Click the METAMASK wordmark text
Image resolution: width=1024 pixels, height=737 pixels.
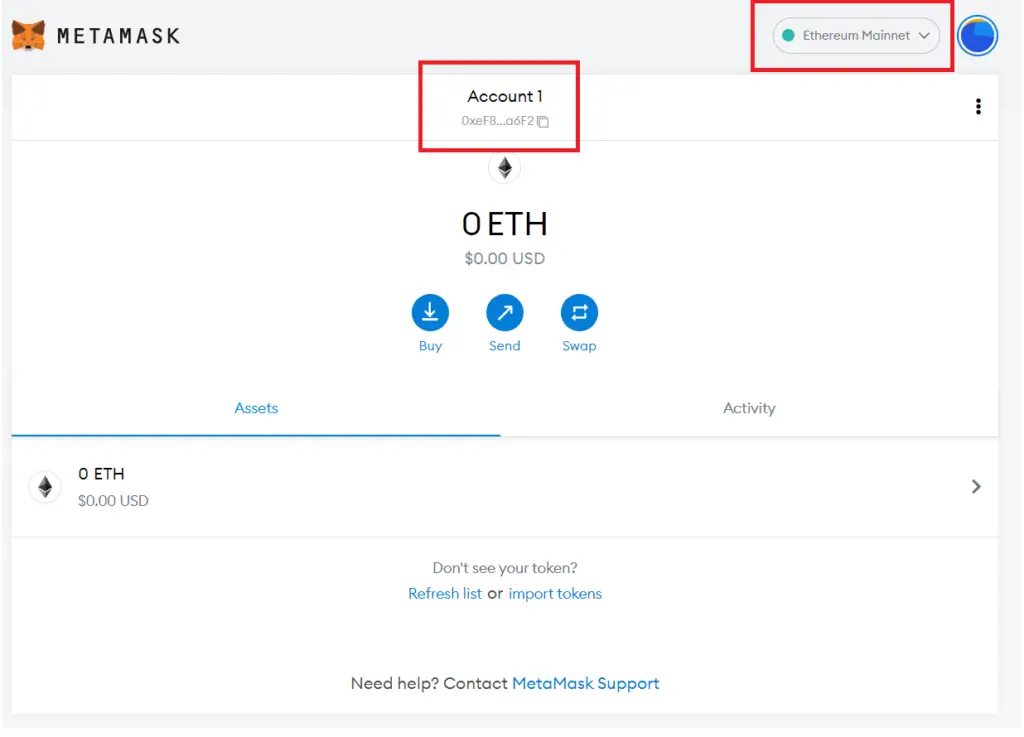pos(118,36)
